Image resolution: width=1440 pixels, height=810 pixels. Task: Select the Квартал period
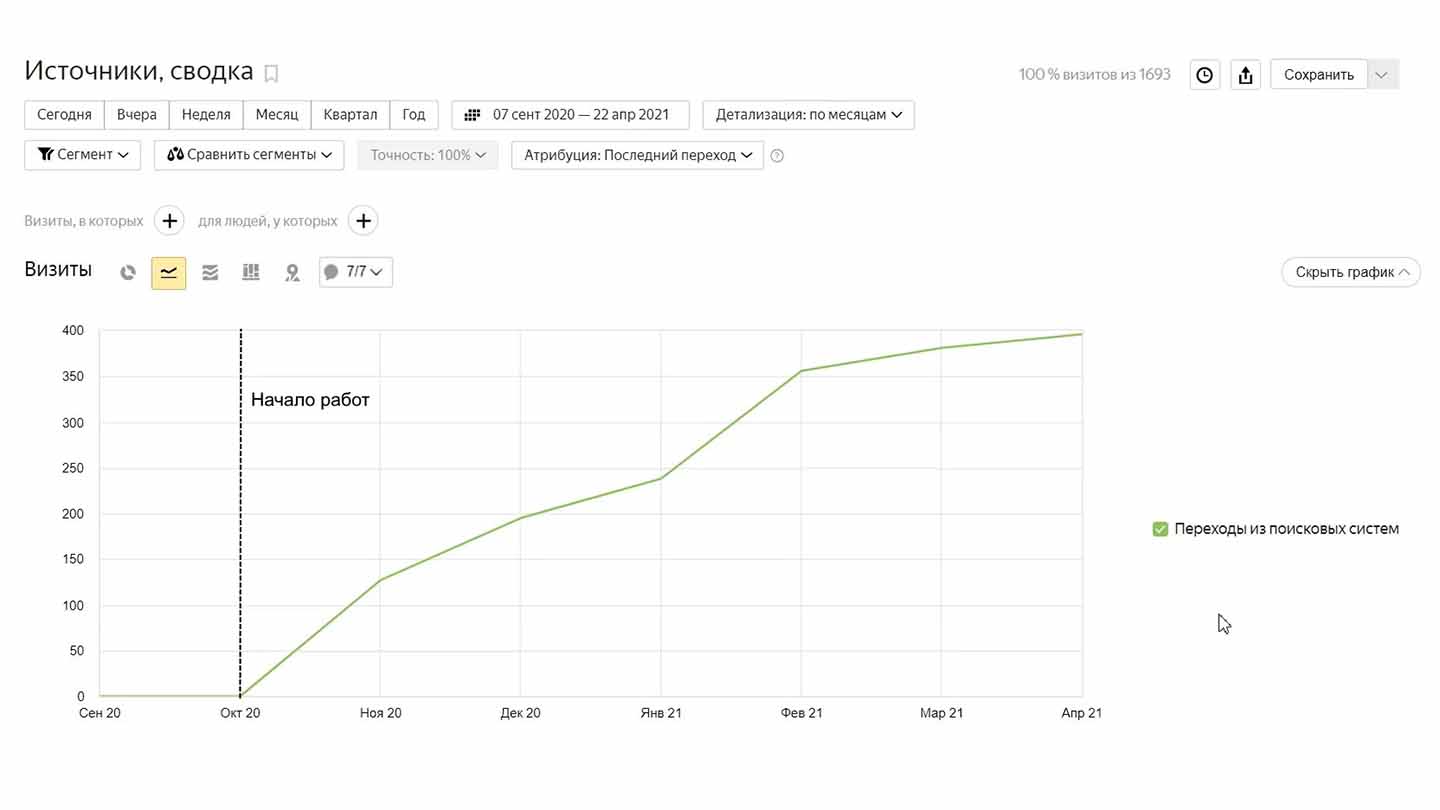click(x=350, y=115)
